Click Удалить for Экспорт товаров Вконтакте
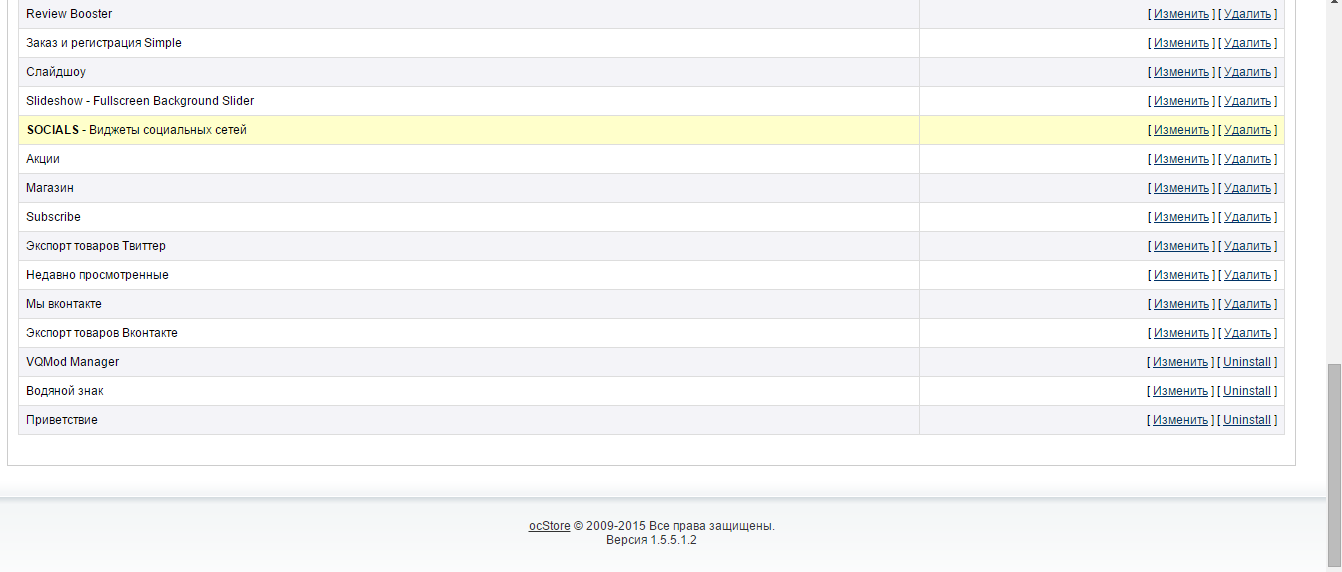Viewport: 1342px width, 572px height. pyautogui.click(x=1247, y=333)
